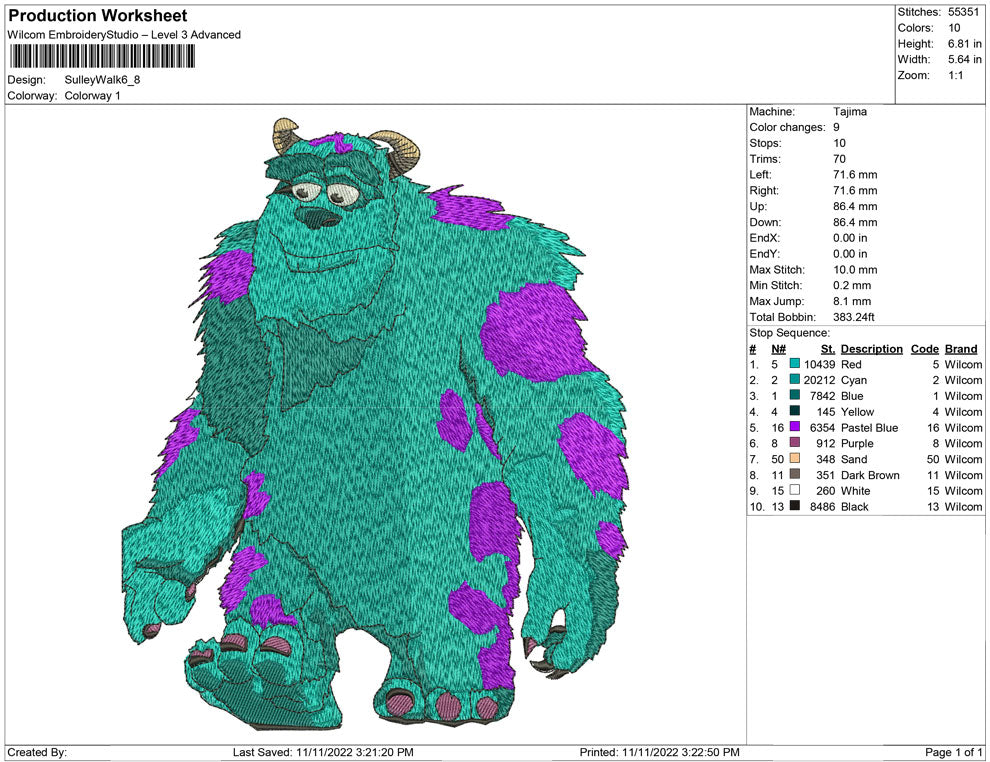Select the Yellow thread swatch in stop 4
The image size is (990, 762).
tap(795, 411)
